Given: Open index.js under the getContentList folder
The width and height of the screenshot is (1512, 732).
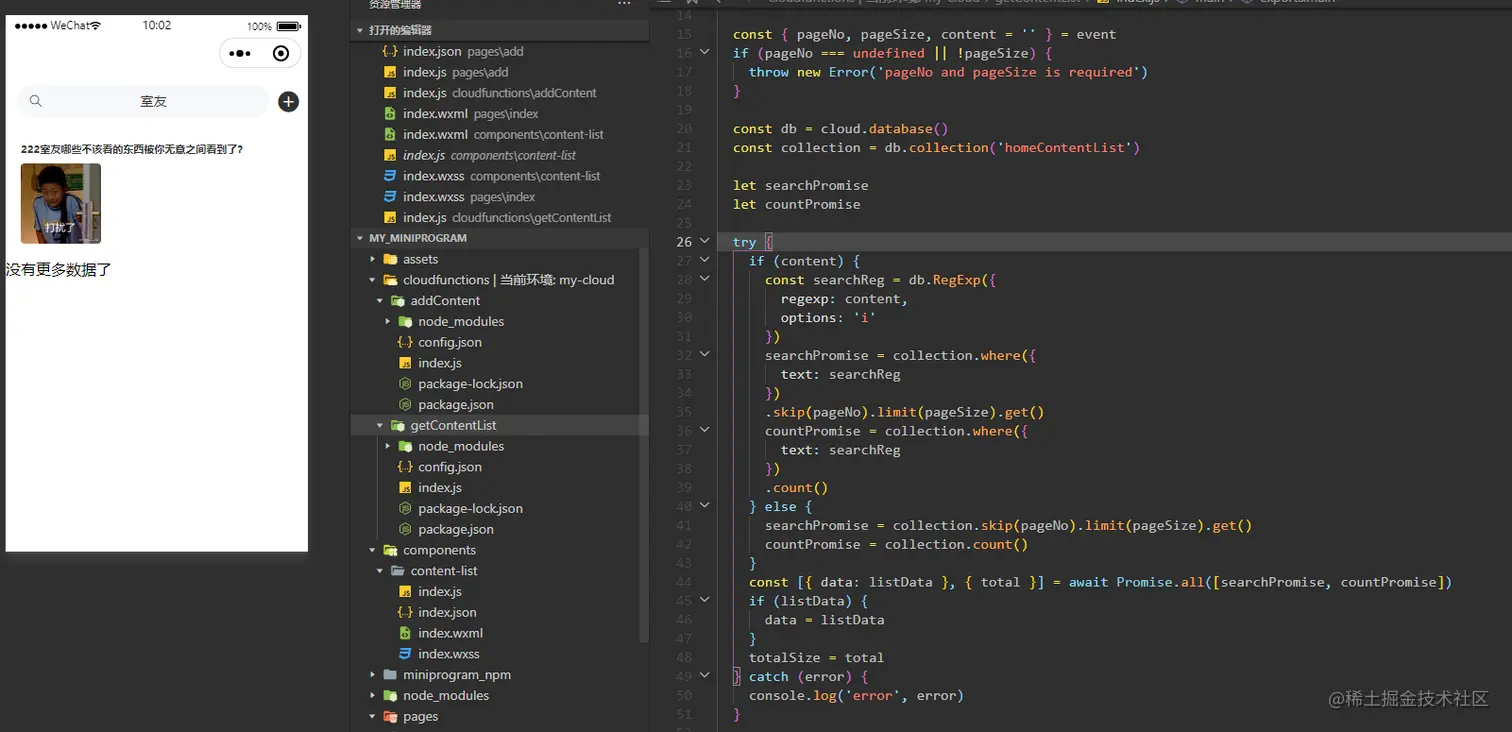Looking at the screenshot, I should tap(439, 488).
